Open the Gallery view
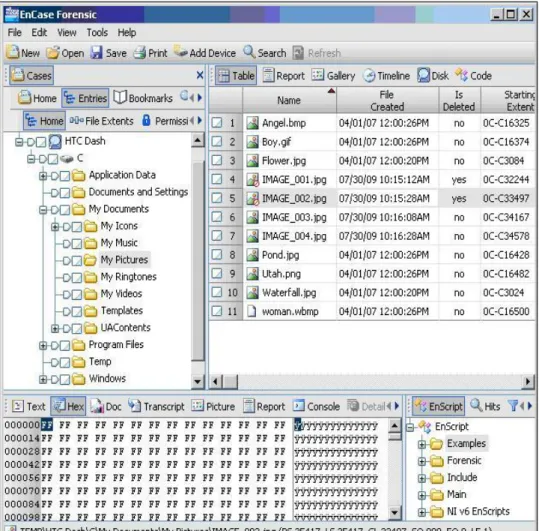Screen dimensions: 539x531 (333, 76)
